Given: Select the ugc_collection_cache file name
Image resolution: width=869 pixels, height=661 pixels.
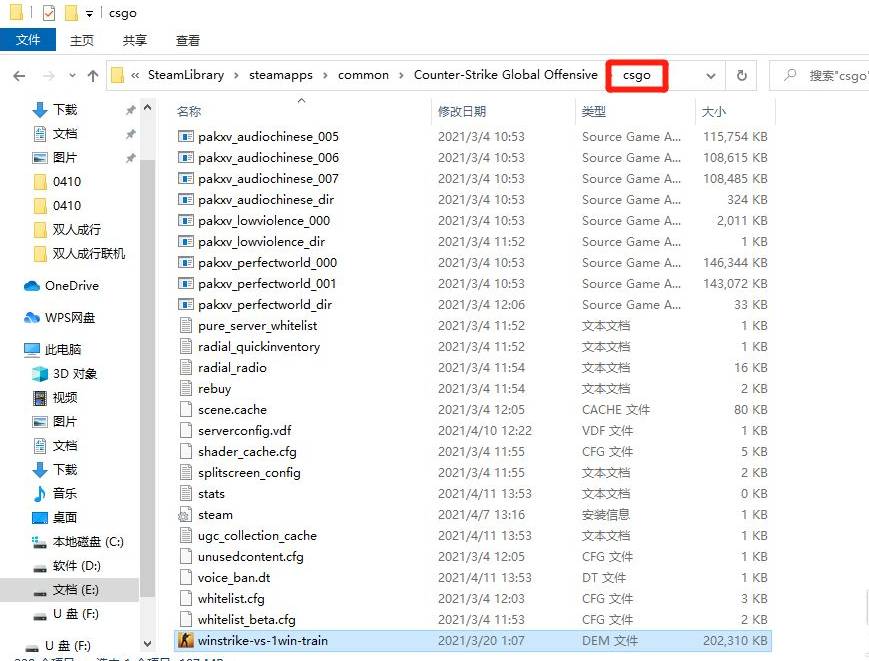Looking at the screenshot, I should pyautogui.click(x=257, y=536).
